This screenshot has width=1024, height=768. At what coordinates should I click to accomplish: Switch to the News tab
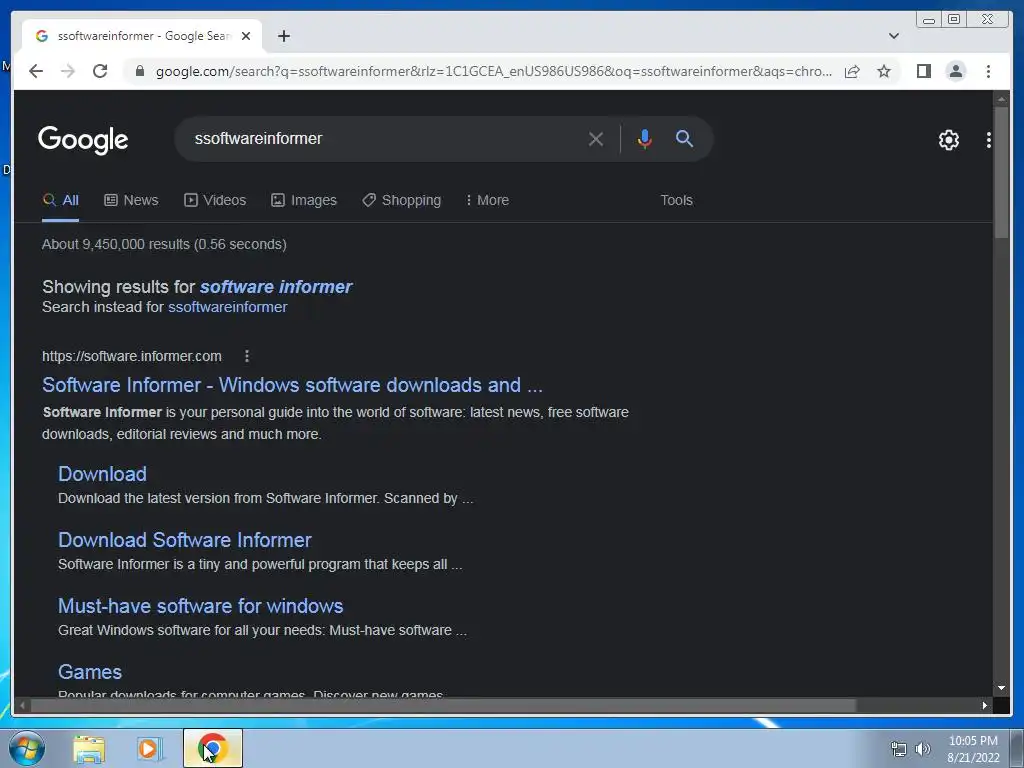click(131, 200)
